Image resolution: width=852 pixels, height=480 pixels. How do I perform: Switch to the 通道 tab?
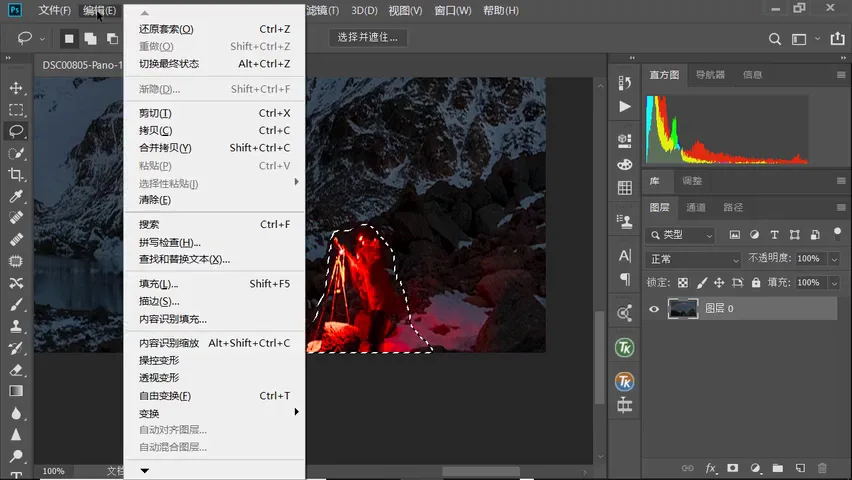pyautogui.click(x=696, y=207)
